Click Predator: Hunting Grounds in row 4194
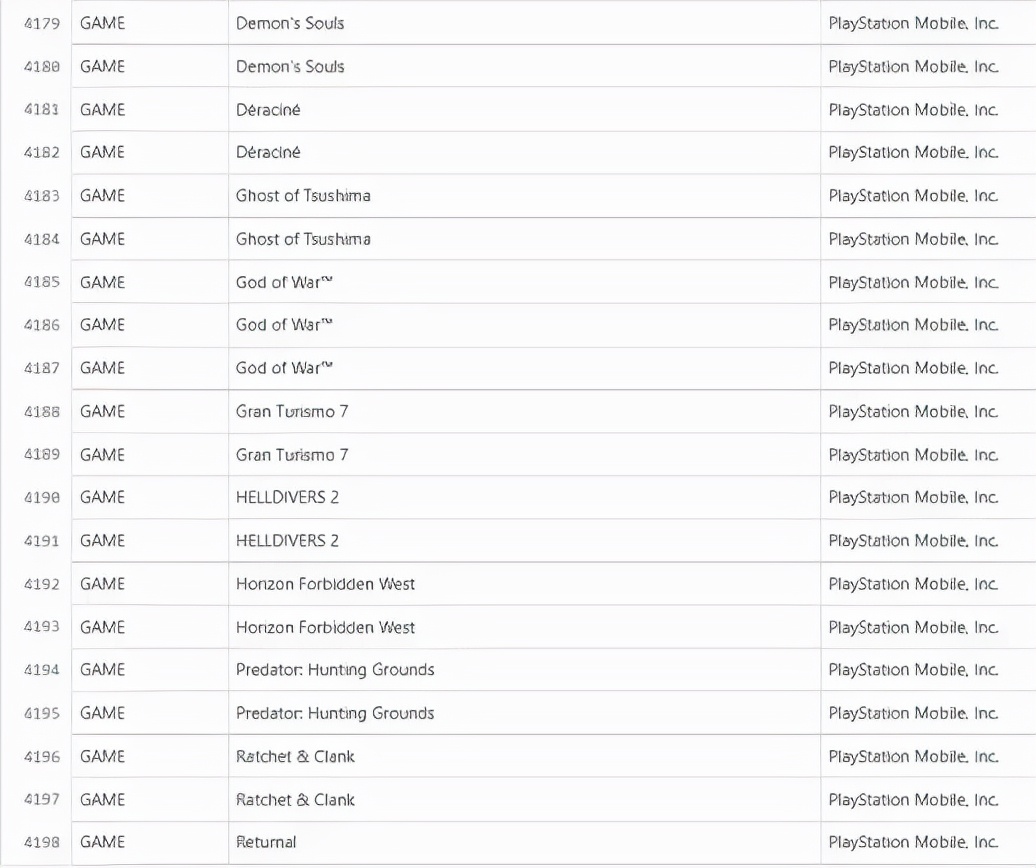Screen dimensions: 1036x868 [x=335, y=670]
